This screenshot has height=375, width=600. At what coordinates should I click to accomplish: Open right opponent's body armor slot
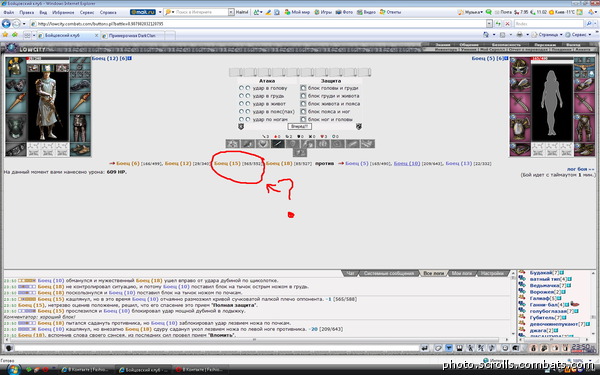point(520,128)
